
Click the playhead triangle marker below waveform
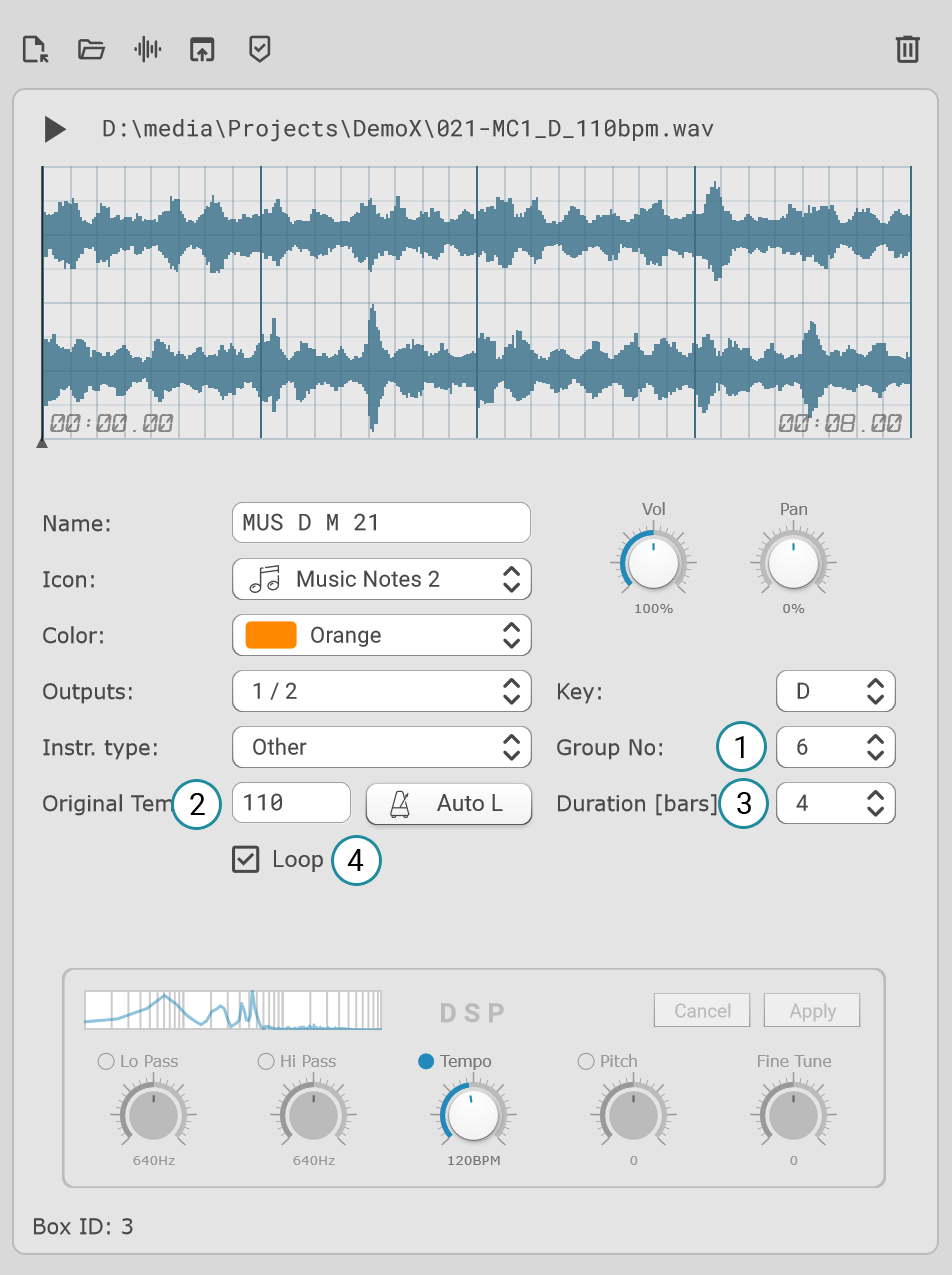click(x=42, y=442)
